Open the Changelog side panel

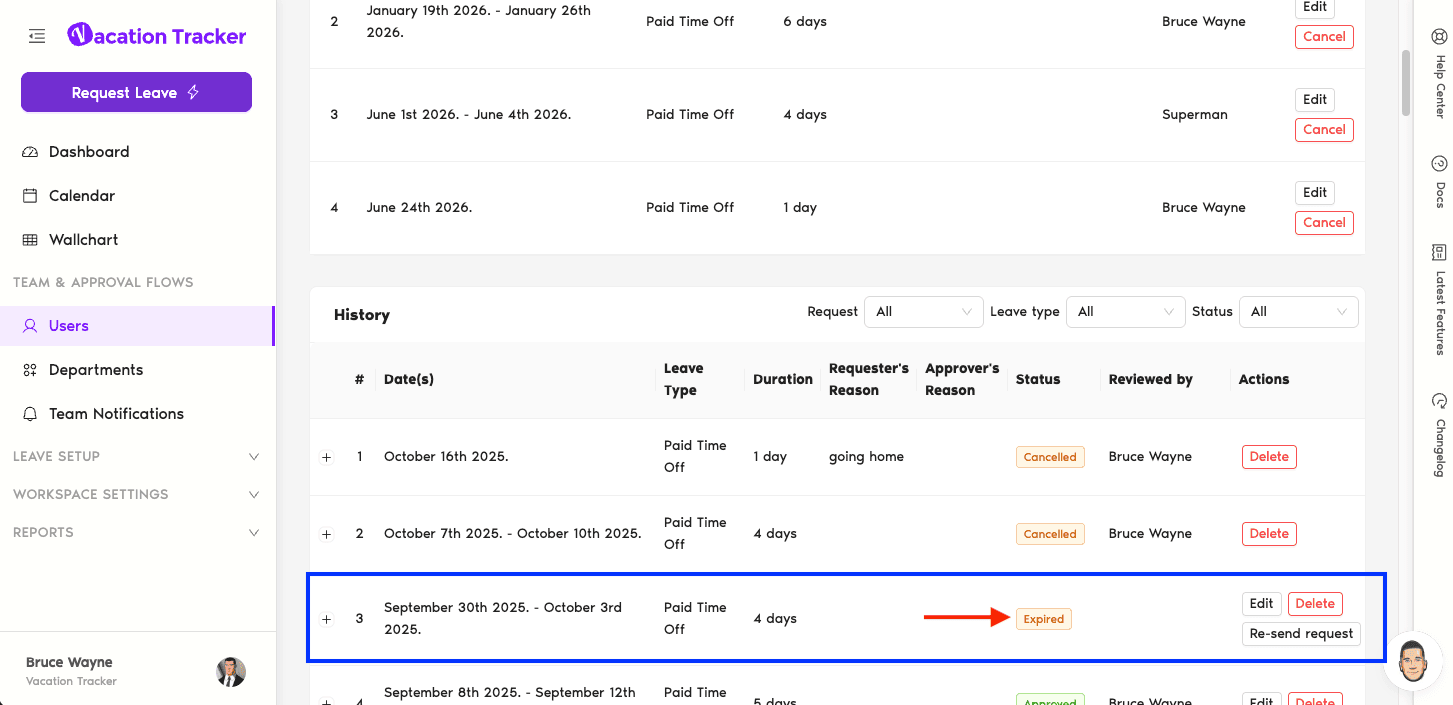pos(1439,434)
